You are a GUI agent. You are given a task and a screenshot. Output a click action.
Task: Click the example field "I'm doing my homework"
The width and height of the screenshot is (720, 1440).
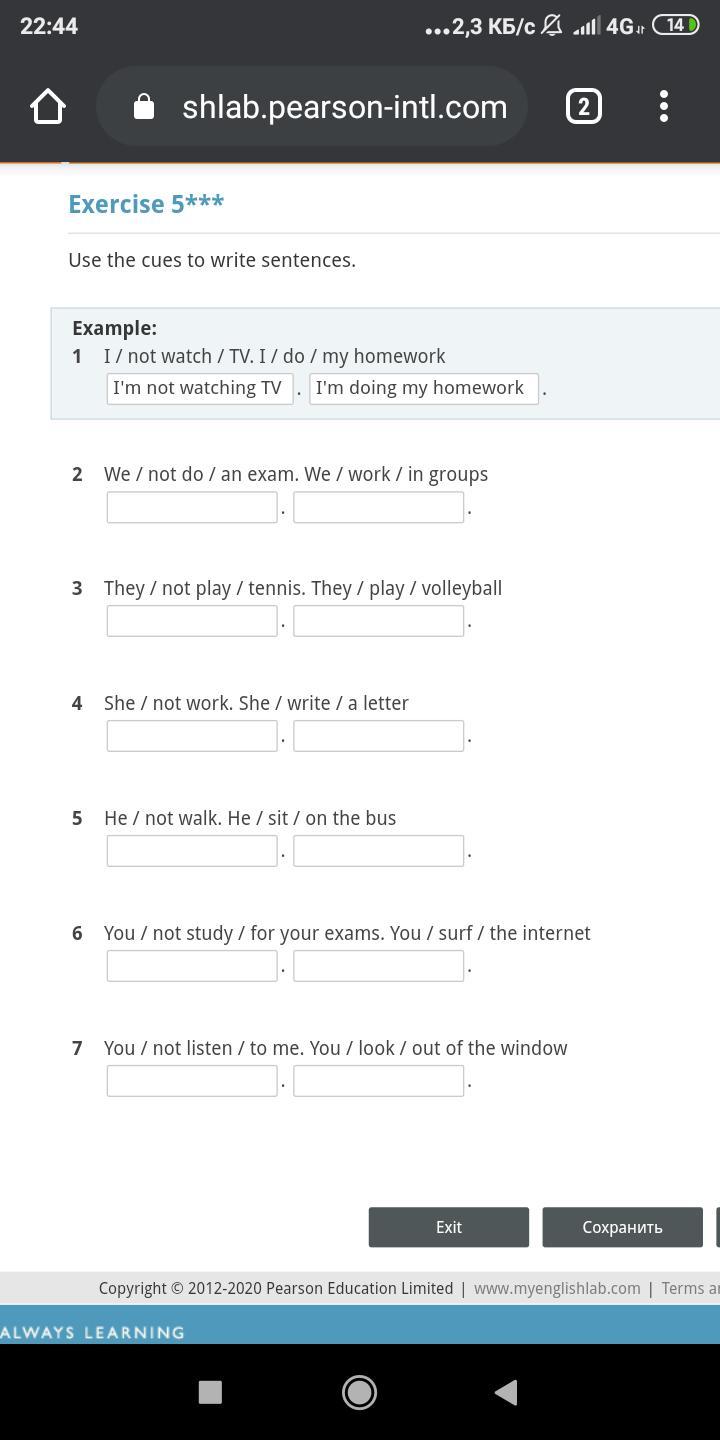click(x=424, y=388)
